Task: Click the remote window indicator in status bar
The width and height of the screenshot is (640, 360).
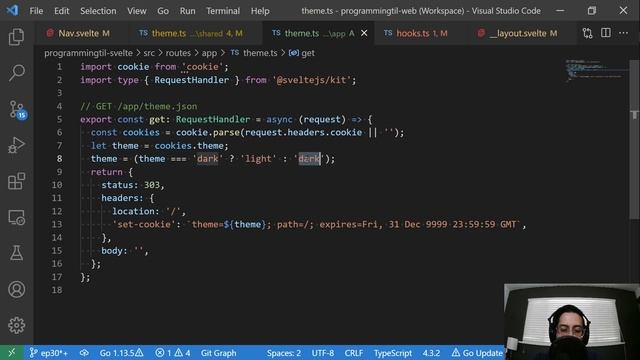Action: (11, 353)
